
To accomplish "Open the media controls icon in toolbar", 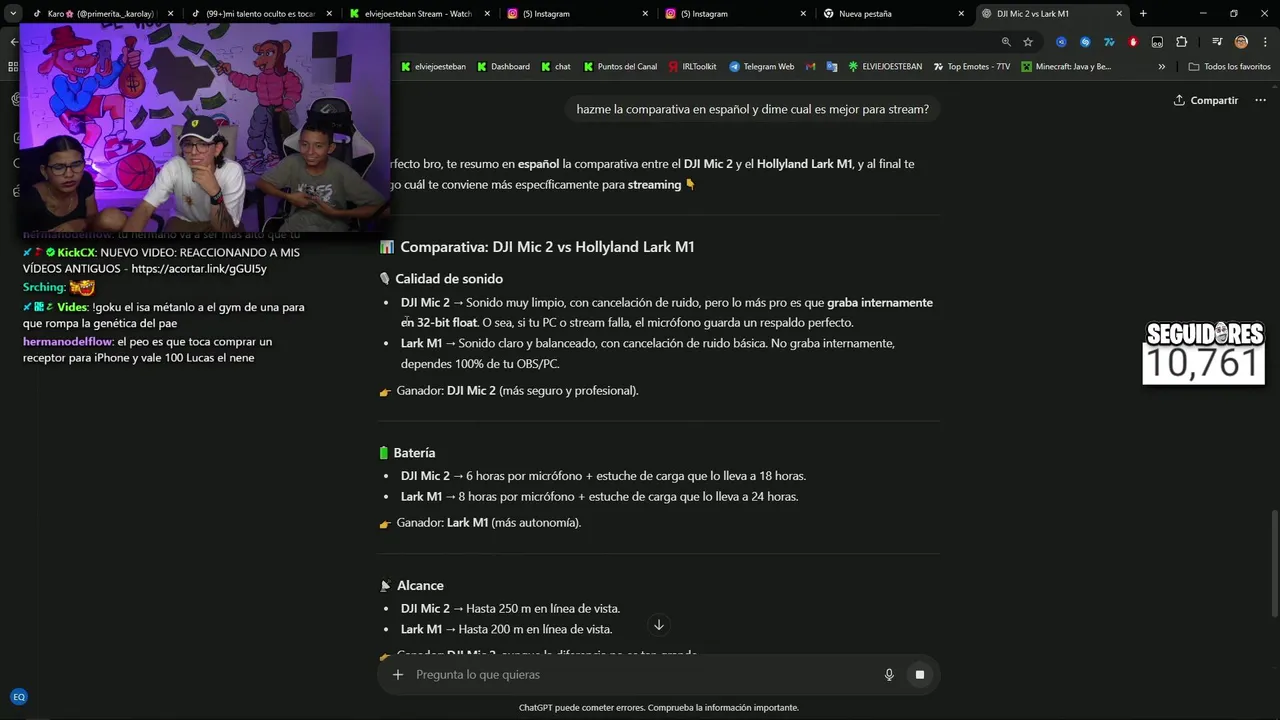I will pyautogui.click(x=1217, y=42).
